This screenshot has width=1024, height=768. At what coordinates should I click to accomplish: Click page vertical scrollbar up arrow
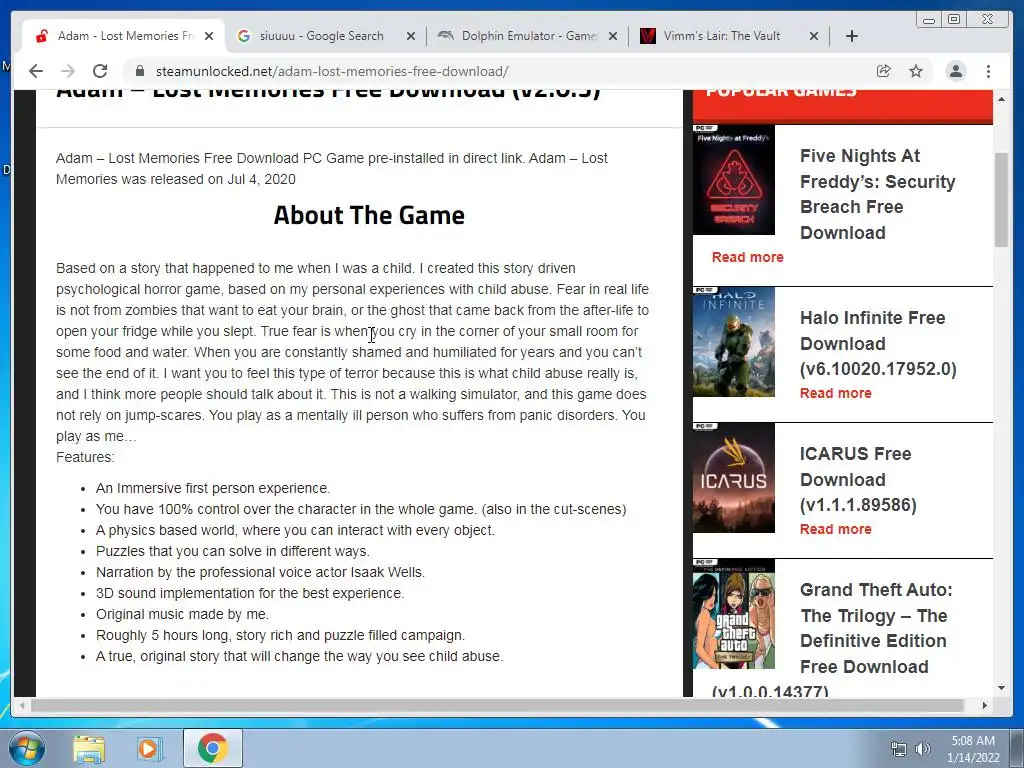1001,99
